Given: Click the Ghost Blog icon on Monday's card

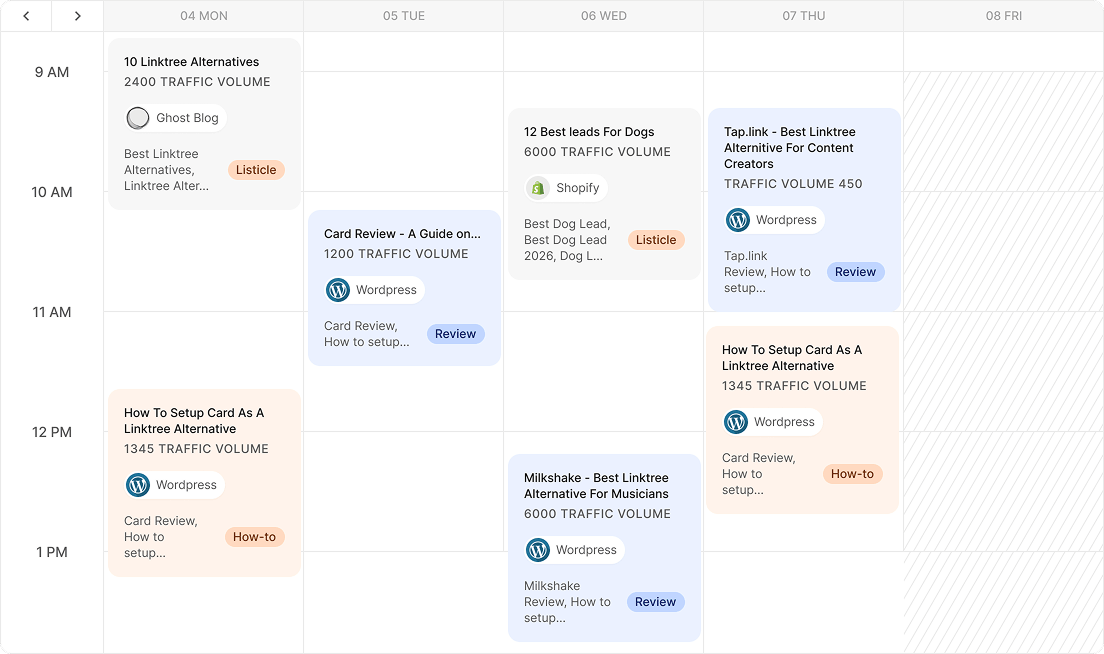Looking at the screenshot, I should 138,118.
